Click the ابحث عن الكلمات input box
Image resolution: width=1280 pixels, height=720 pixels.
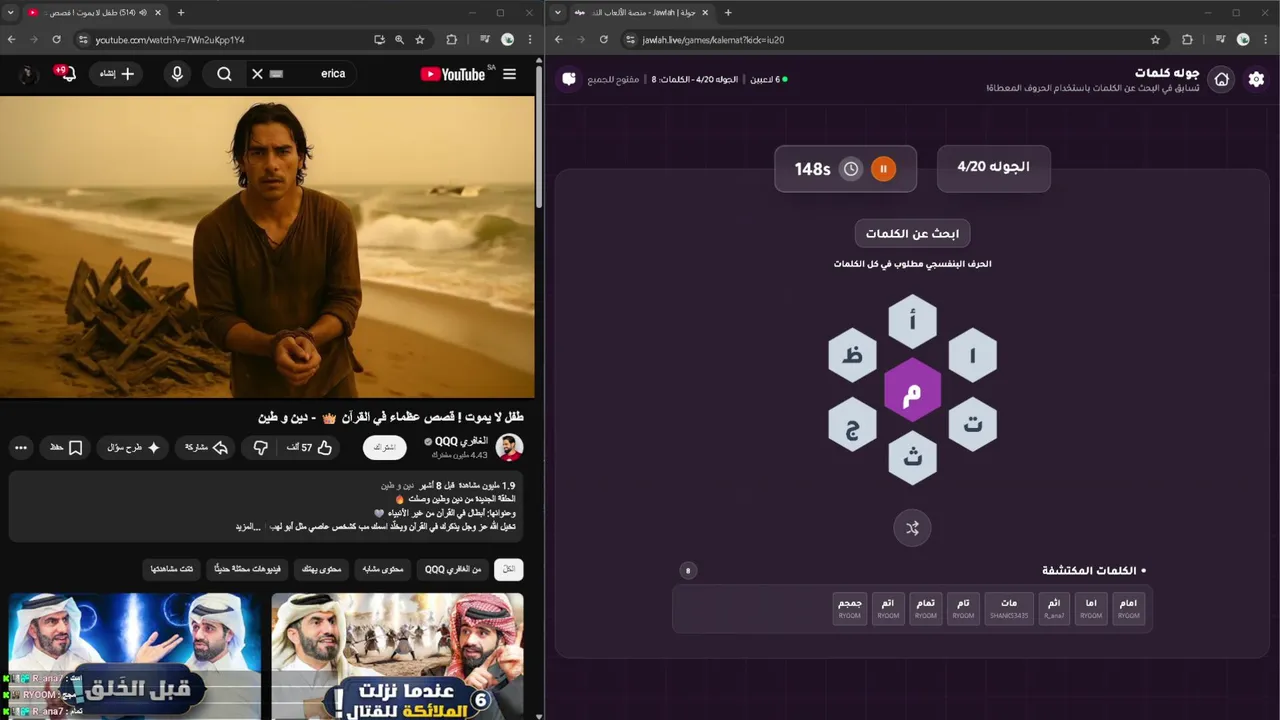[x=912, y=233]
